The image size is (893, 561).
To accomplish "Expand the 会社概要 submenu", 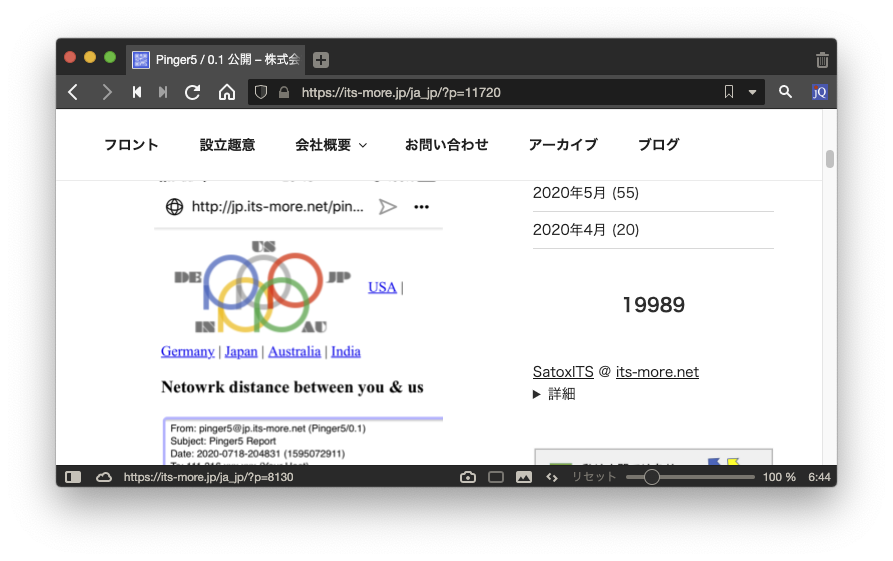I will tap(362, 146).
